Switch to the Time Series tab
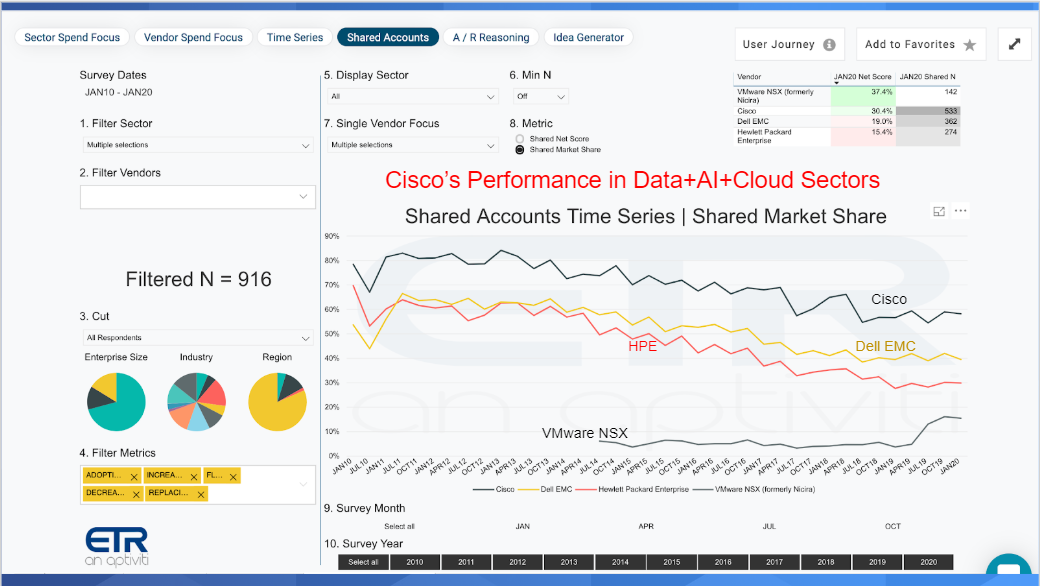This screenshot has height=586, width=1040. tap(294, 37)
